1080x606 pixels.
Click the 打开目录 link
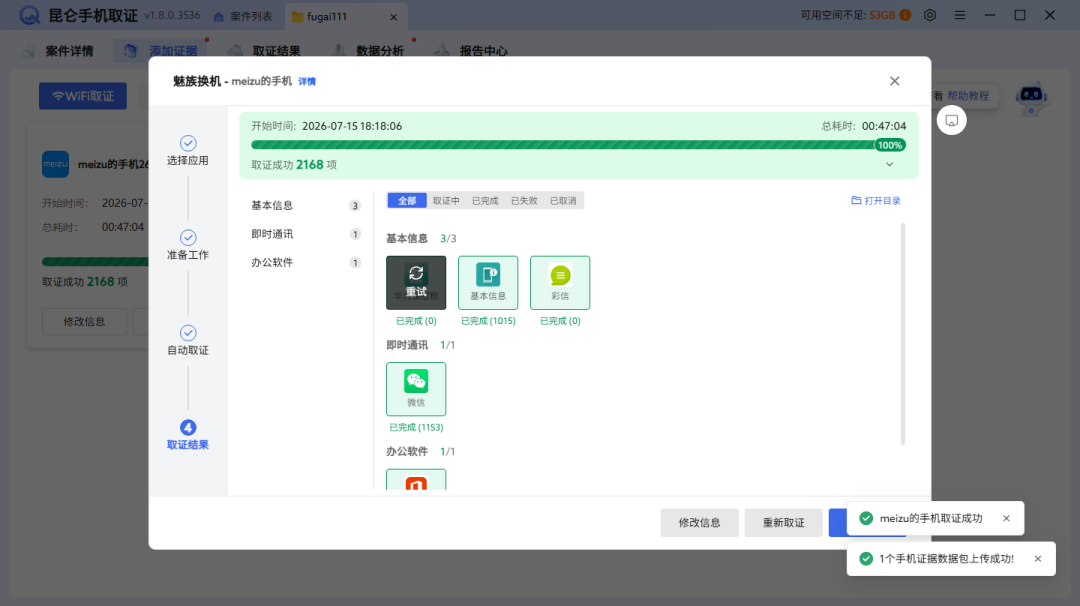click(875, 200)
